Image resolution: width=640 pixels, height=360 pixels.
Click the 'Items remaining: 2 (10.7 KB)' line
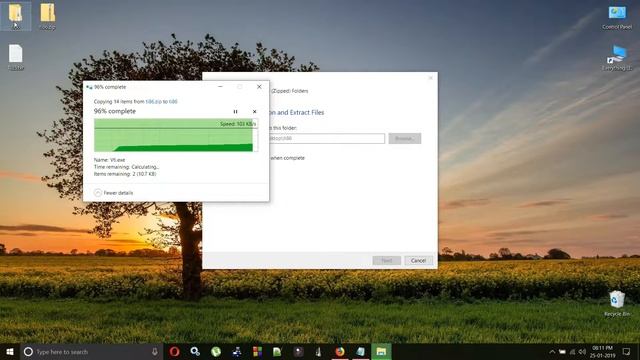click(125, 174)
